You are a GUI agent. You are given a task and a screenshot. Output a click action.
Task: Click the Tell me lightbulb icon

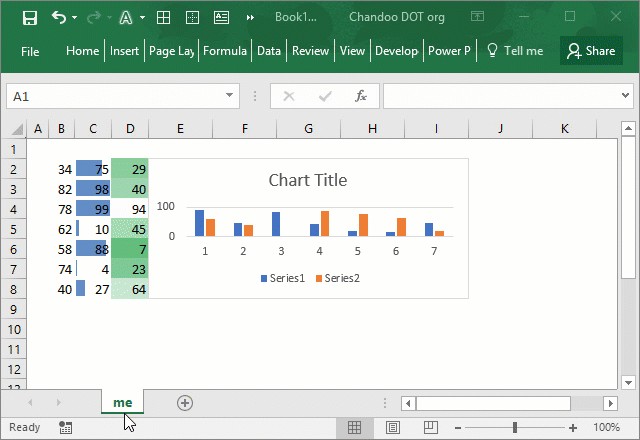[x=492, y=50]
